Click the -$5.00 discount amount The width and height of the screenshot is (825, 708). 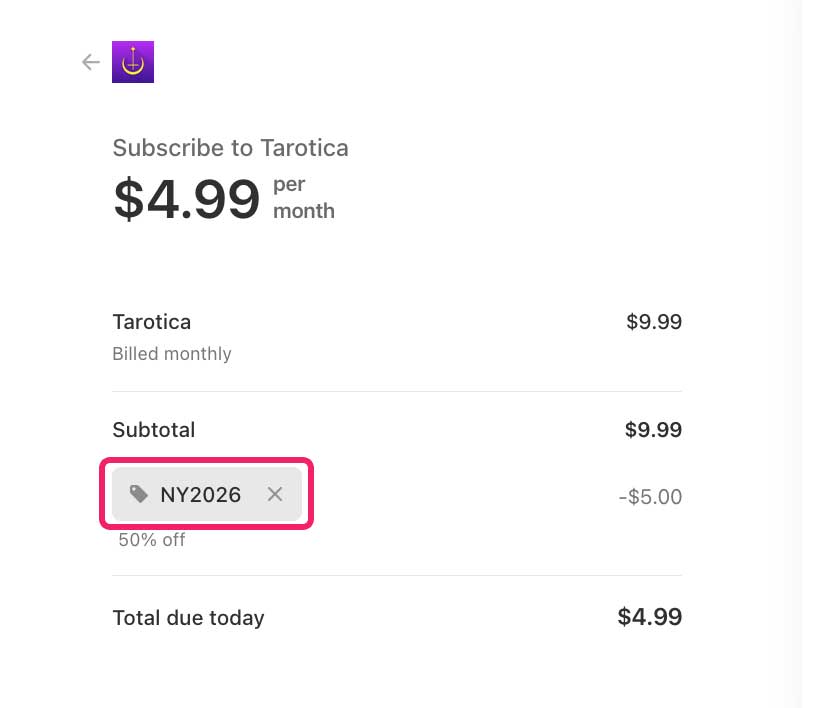[x=650, y=497]
